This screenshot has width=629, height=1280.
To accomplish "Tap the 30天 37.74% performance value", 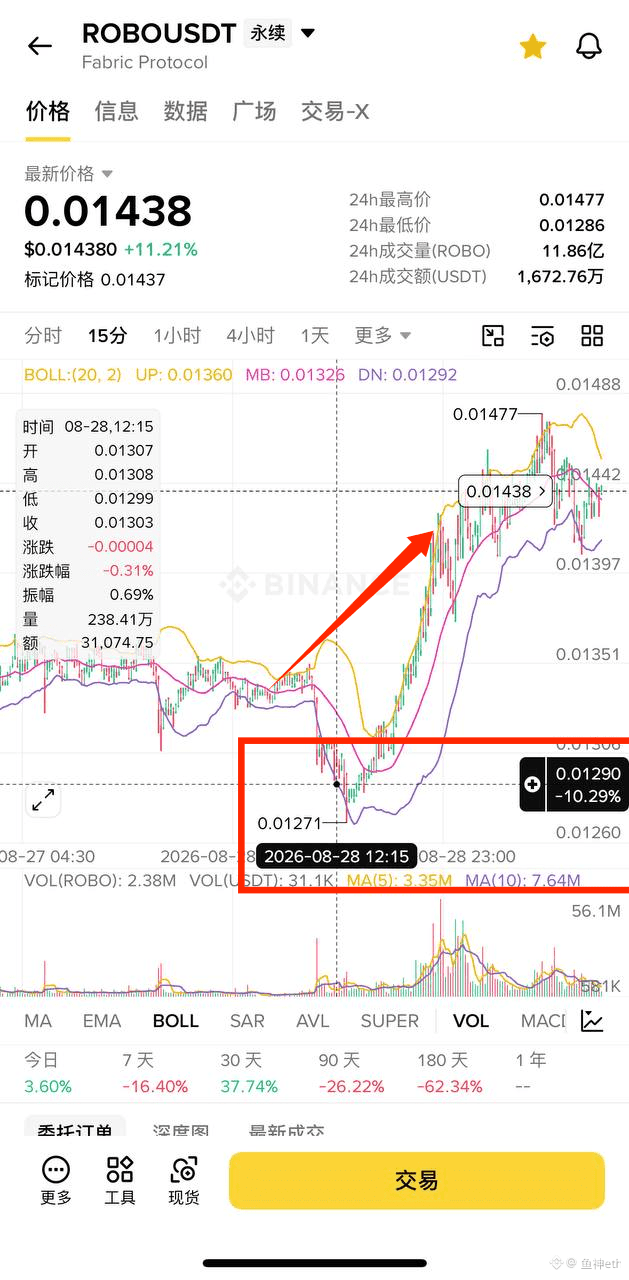I will pyautogui.click(x=249, y=1086).
